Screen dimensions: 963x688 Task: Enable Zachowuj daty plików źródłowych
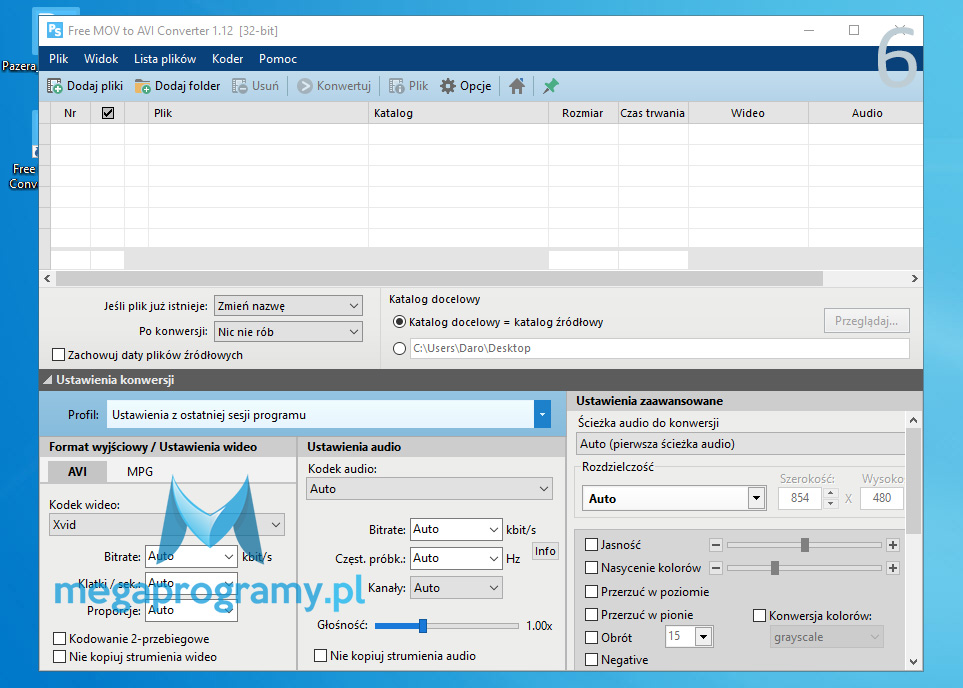58,354
